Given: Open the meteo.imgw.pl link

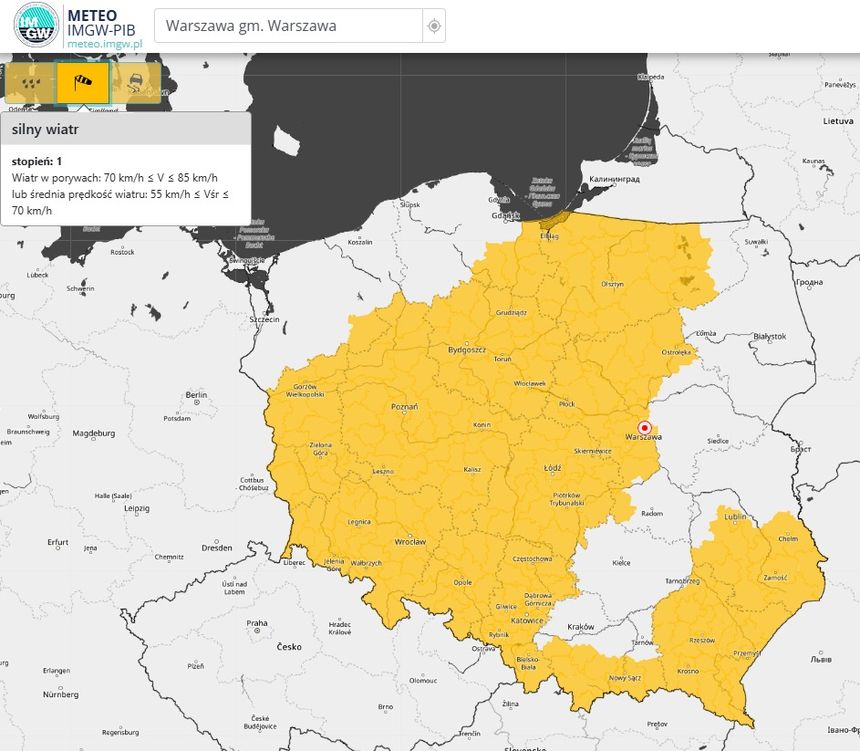Looking at the screenshot, I should [x=104, y=44].
